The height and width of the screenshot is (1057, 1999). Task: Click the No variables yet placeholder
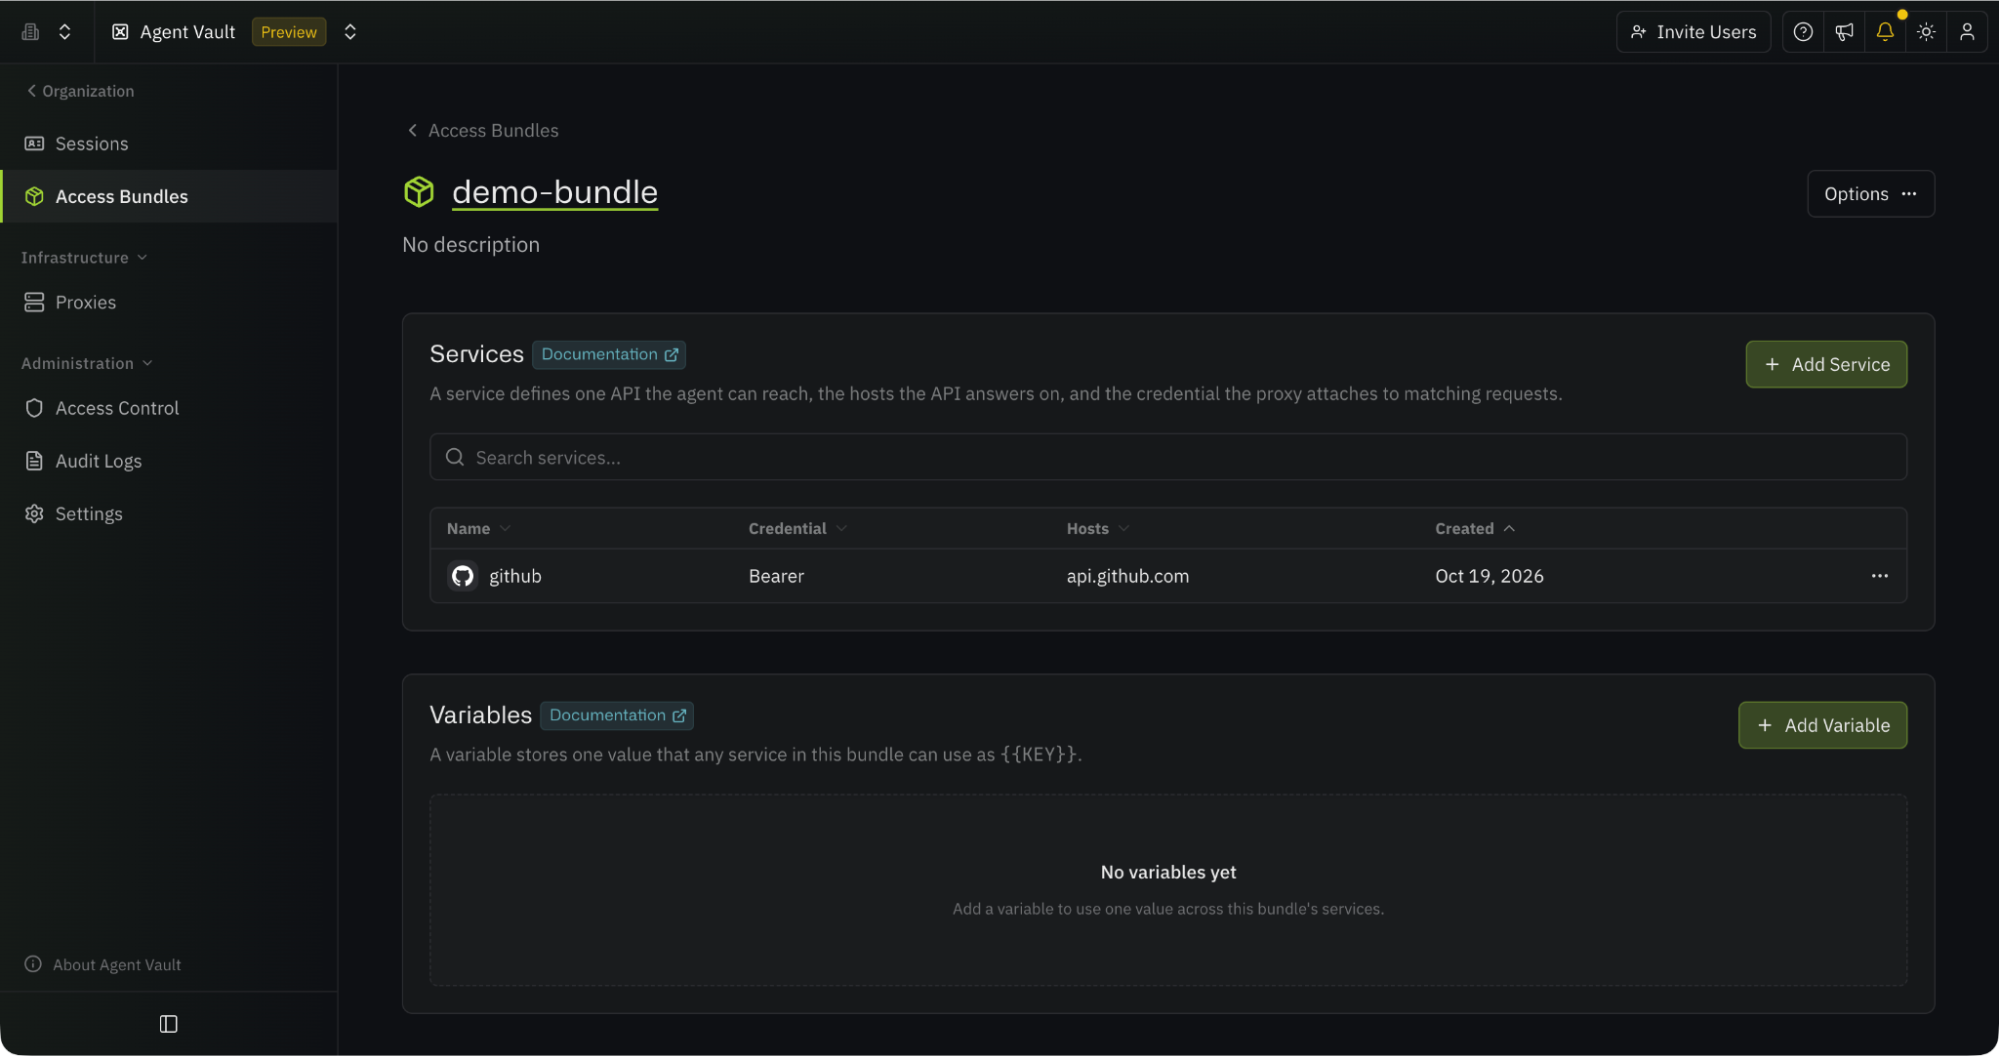pos(1168,873)
